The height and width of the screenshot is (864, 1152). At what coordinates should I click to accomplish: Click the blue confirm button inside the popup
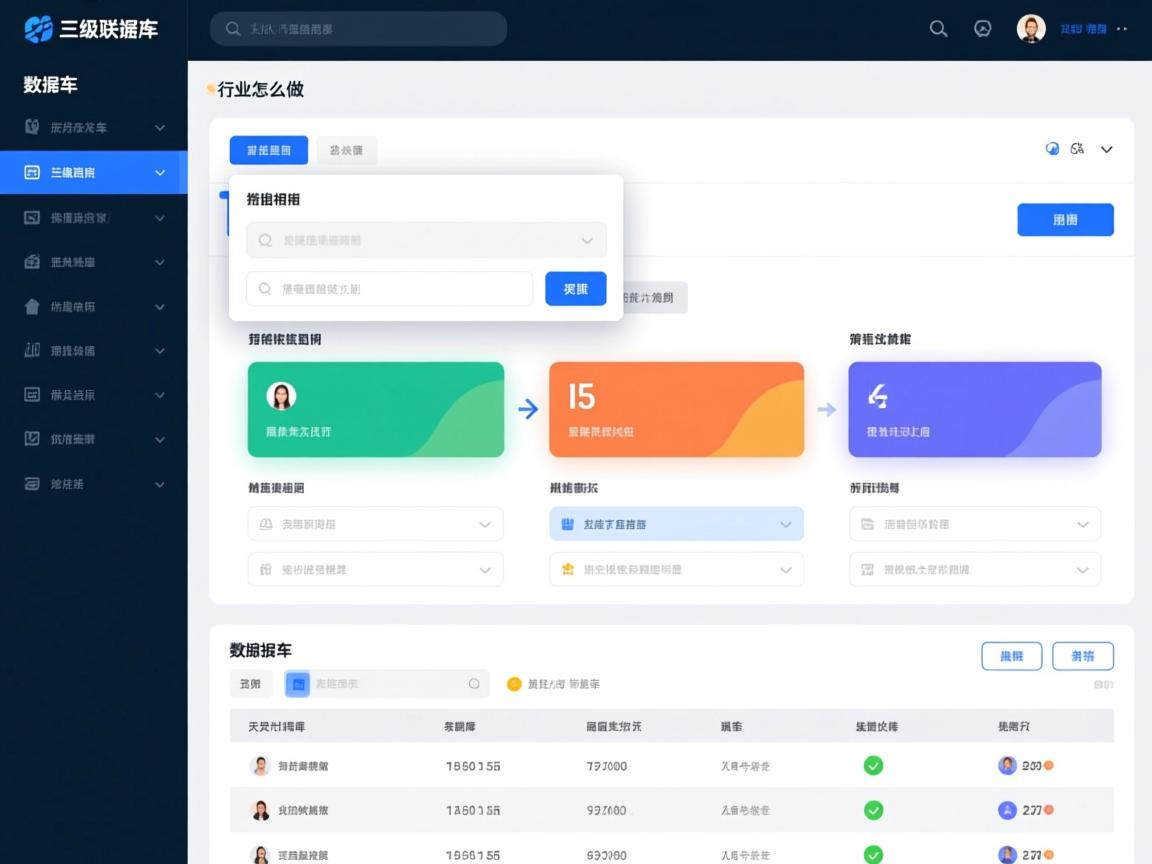pos(575,289)
